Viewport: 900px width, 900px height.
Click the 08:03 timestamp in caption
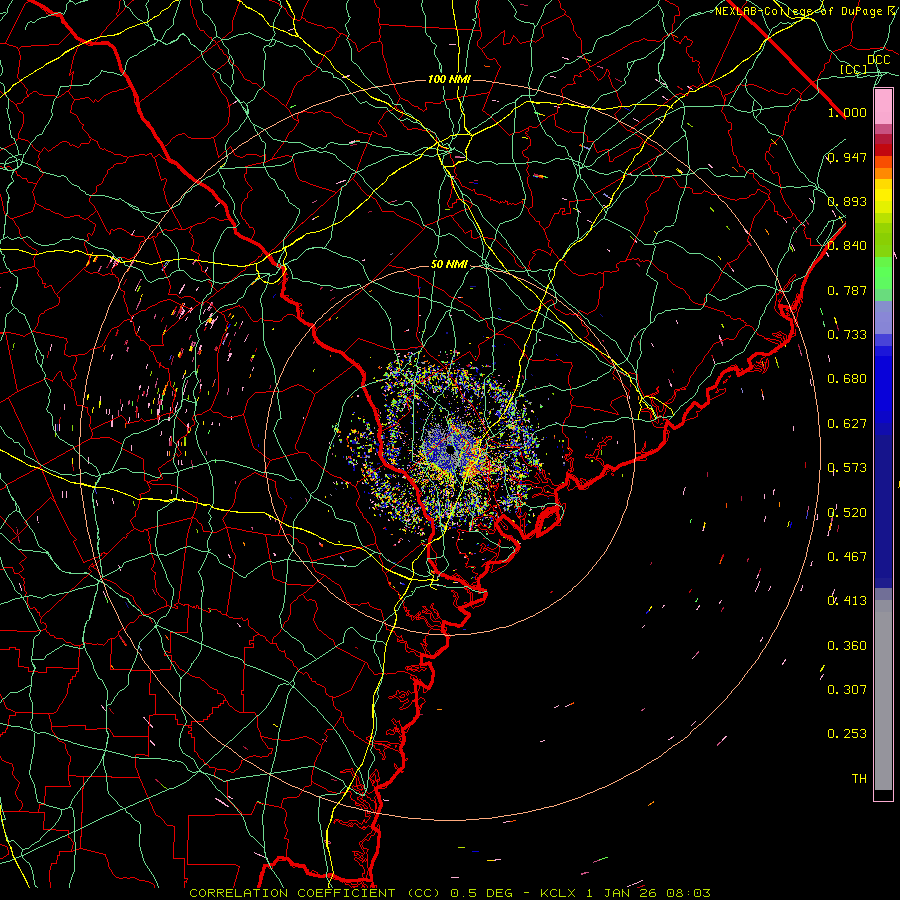689,893
